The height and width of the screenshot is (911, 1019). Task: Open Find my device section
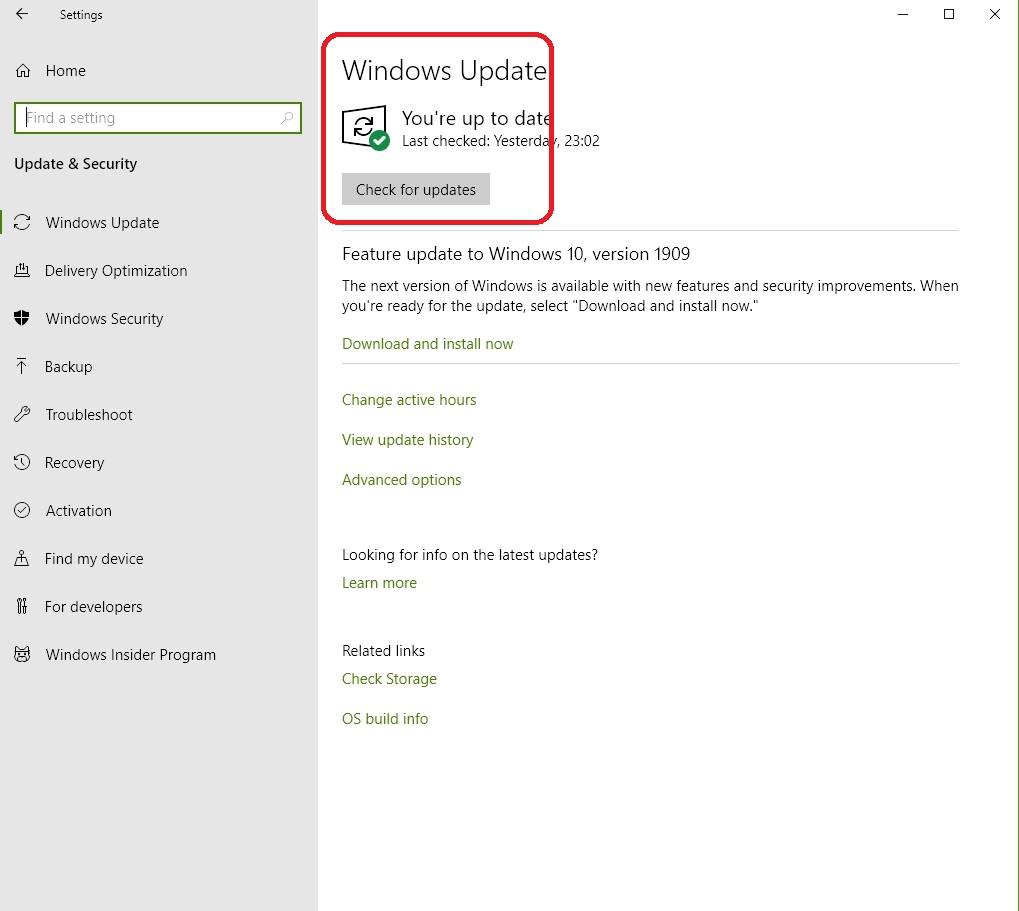point(94,559)
